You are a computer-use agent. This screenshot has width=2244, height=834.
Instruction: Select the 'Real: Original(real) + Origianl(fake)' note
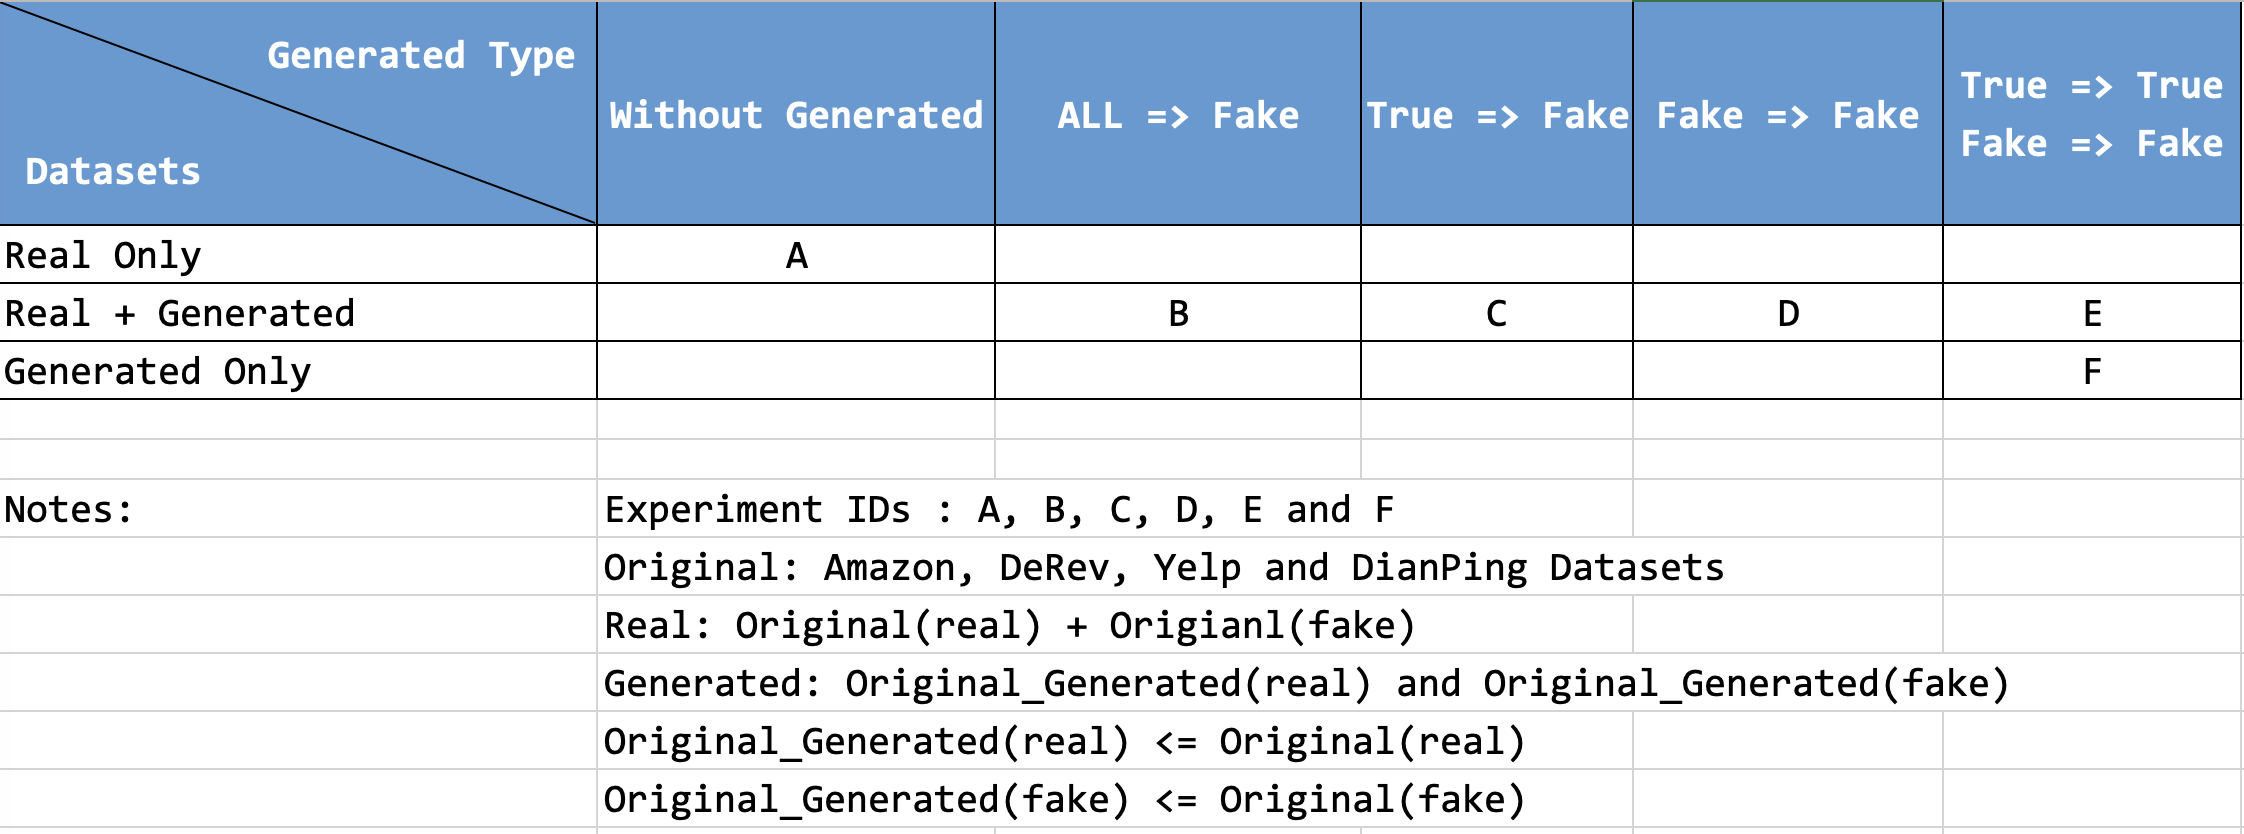1009,625
